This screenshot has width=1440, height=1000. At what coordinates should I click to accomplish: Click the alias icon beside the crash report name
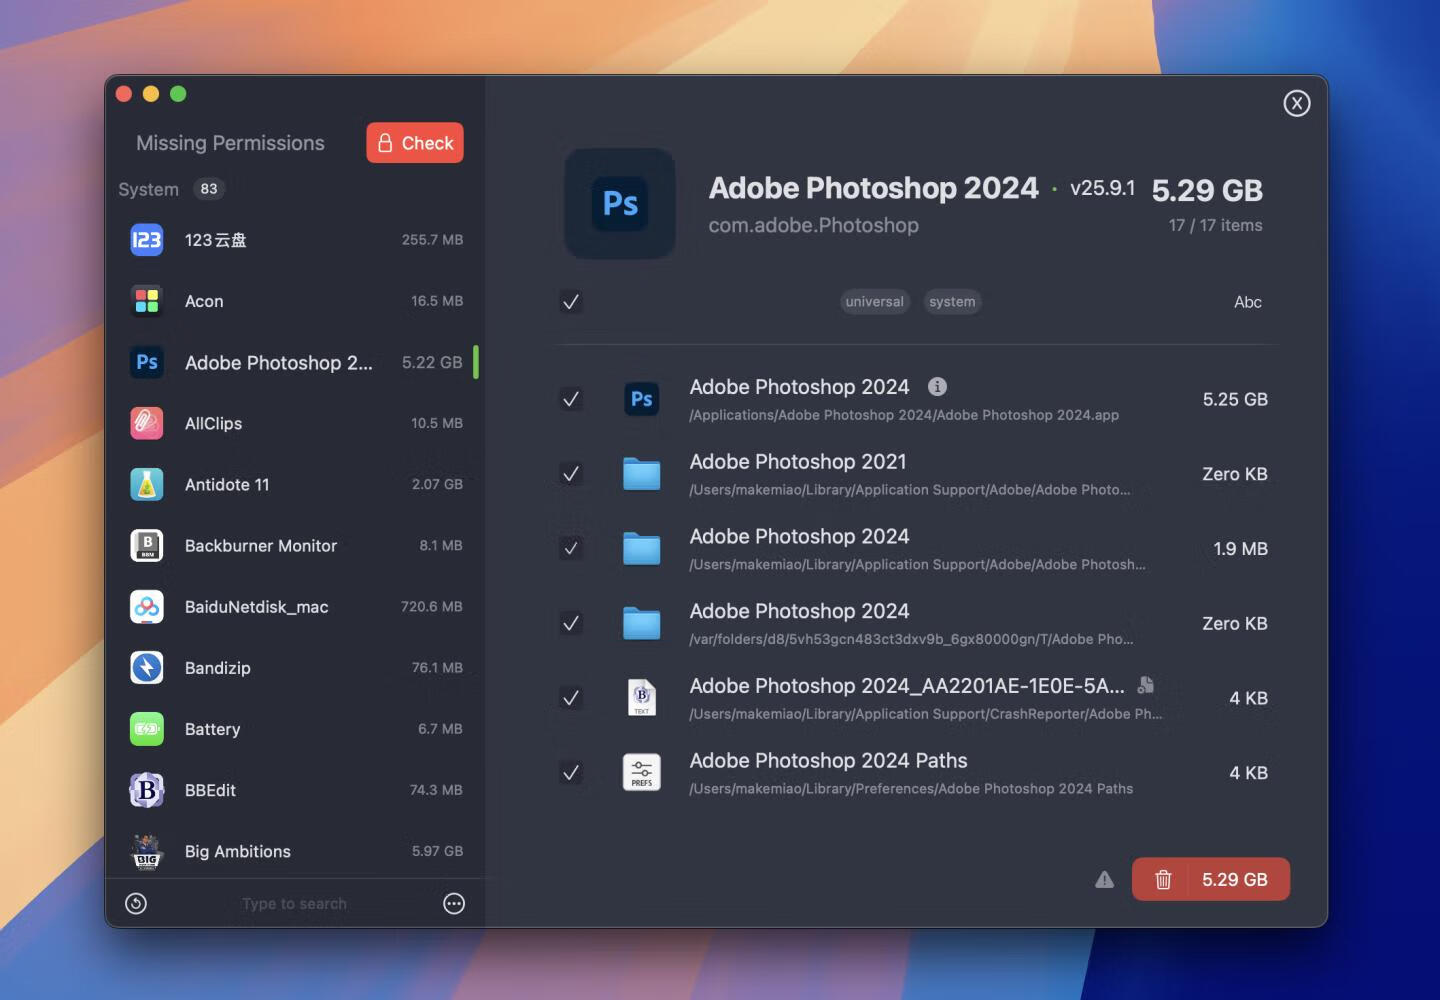pyautogui.click(x=1146, y=685)
